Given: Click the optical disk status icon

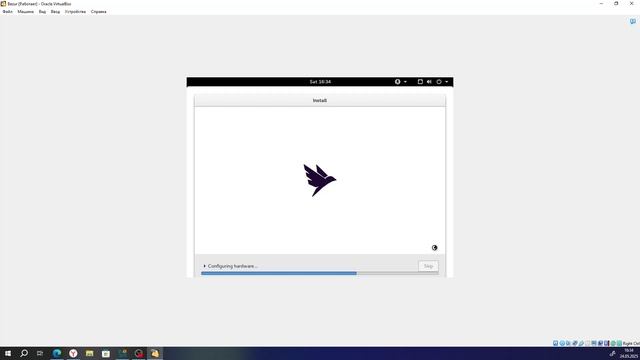Looking at the screenshot, I should [562, 343].
